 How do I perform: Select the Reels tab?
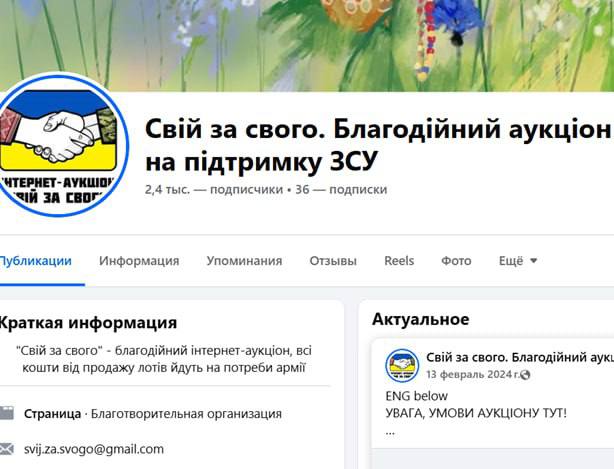click(x=399, y=261)
